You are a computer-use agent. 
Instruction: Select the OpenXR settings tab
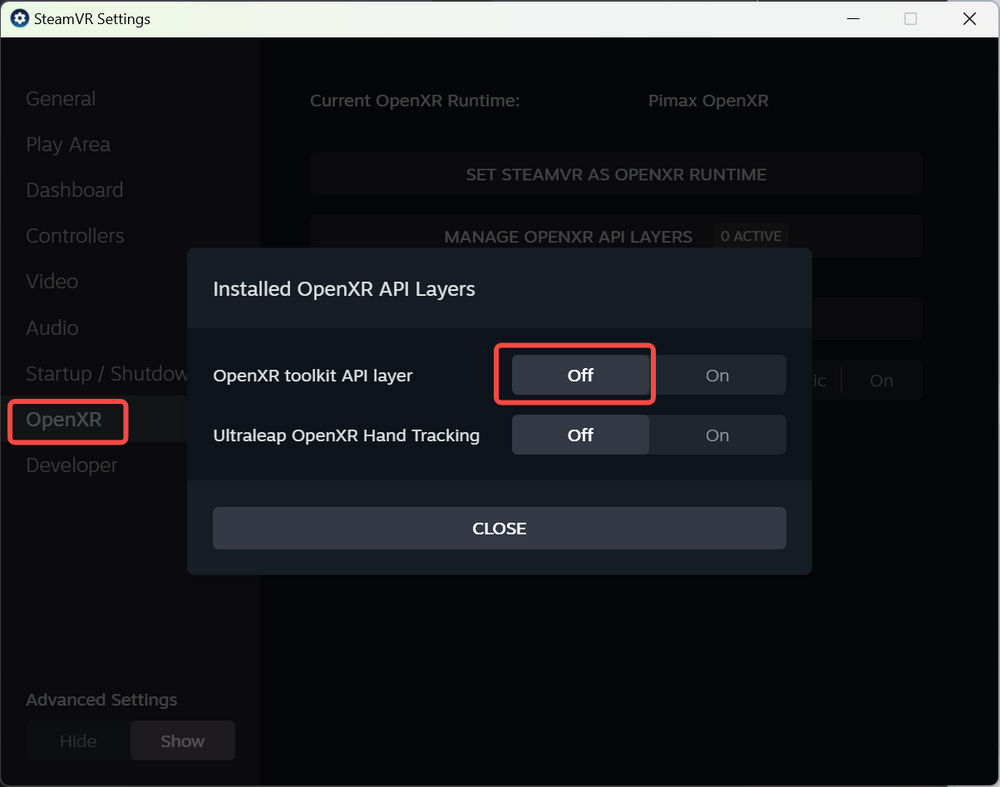tap(64, 420)
